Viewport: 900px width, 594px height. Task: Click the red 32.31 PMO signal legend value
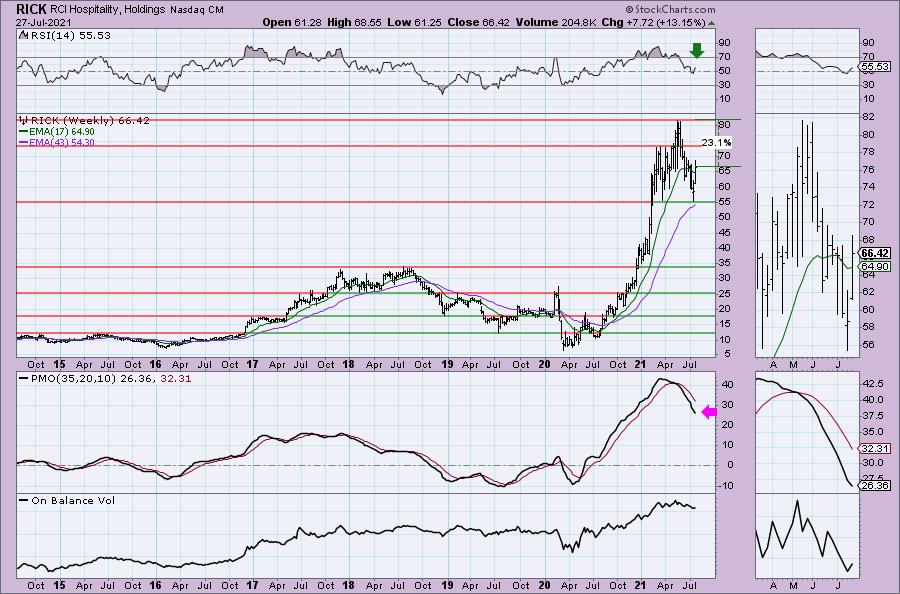(x=176, y=379)
